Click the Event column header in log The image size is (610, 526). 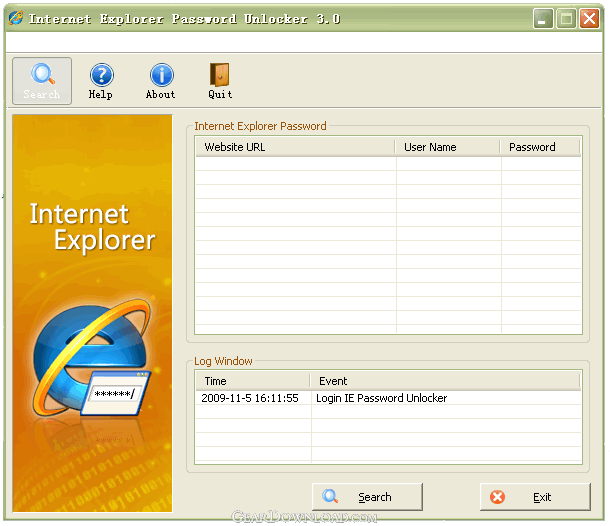pyautogui.click(x=445, y=381)
